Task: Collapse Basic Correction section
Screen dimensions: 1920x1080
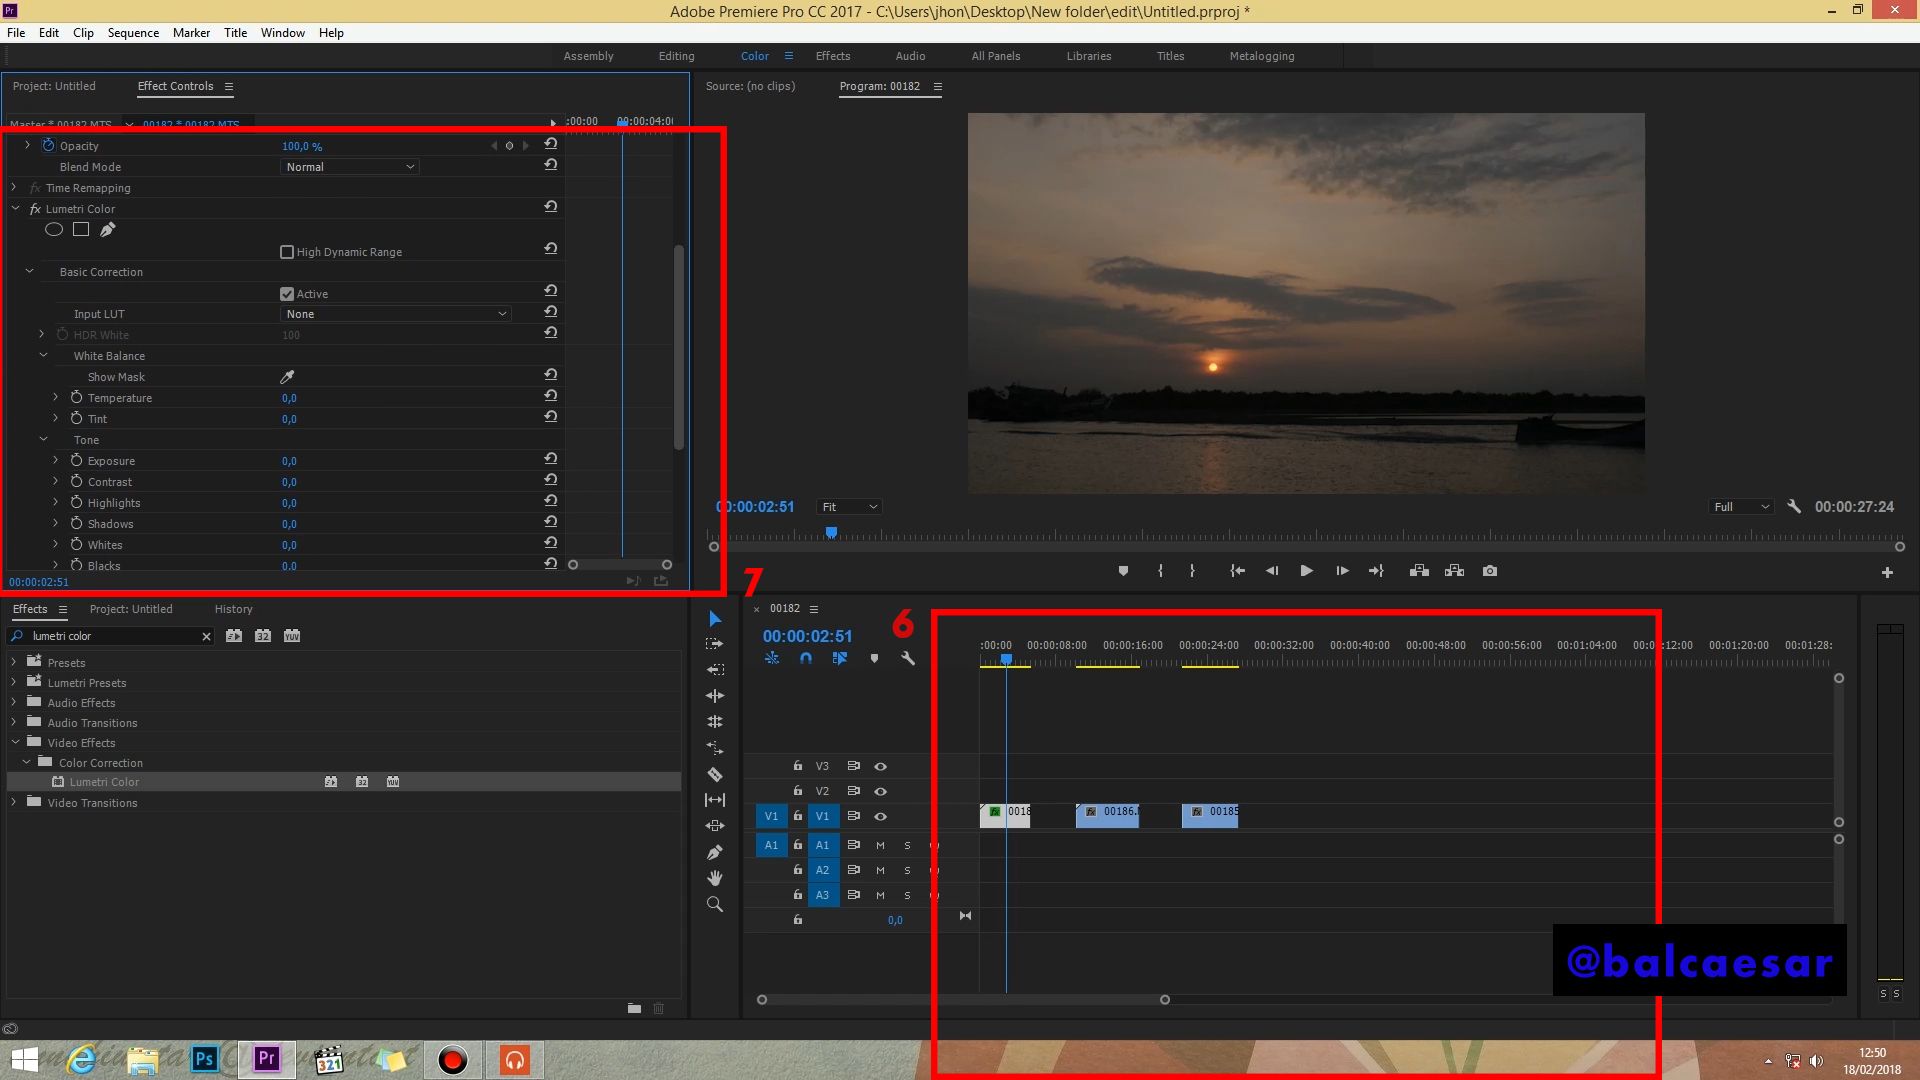Action: pos(29,272)
